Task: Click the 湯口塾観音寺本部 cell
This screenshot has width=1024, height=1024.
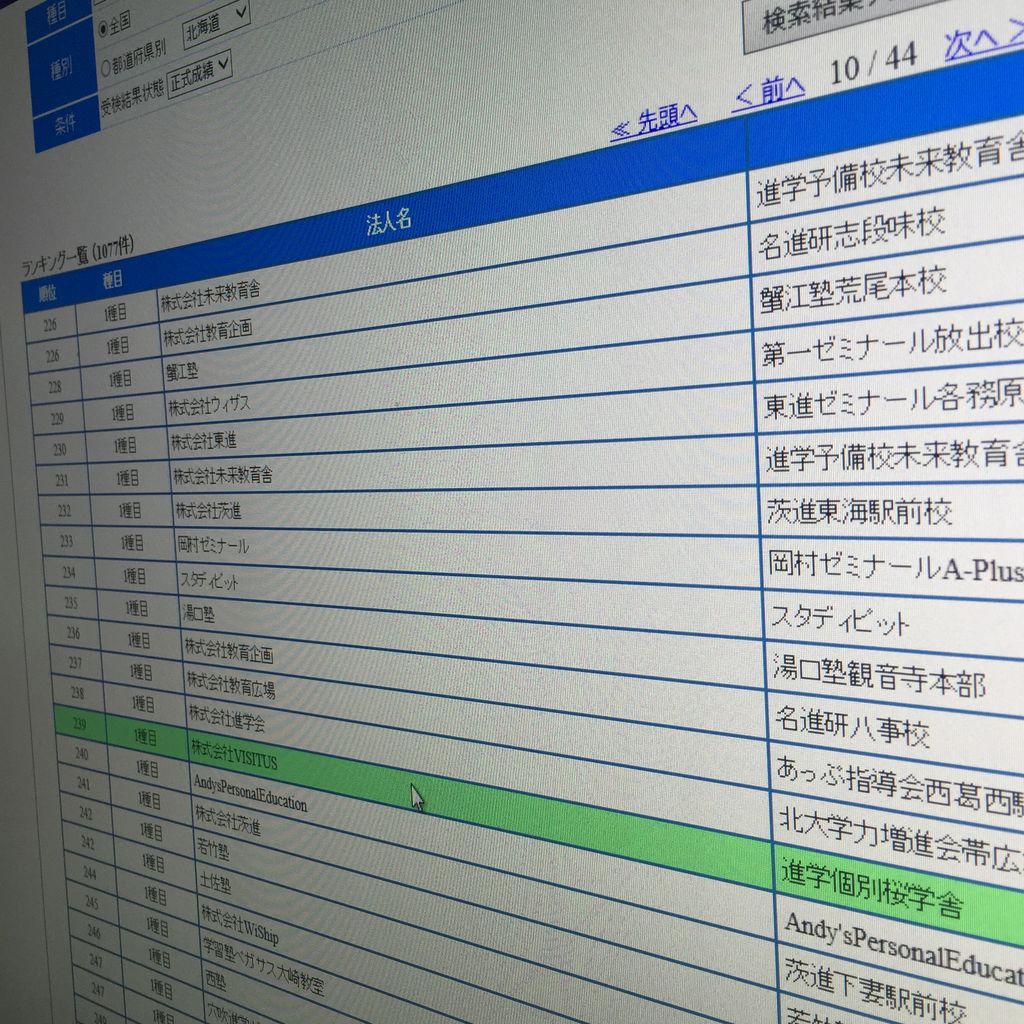Action: click(x=879, y=675)
